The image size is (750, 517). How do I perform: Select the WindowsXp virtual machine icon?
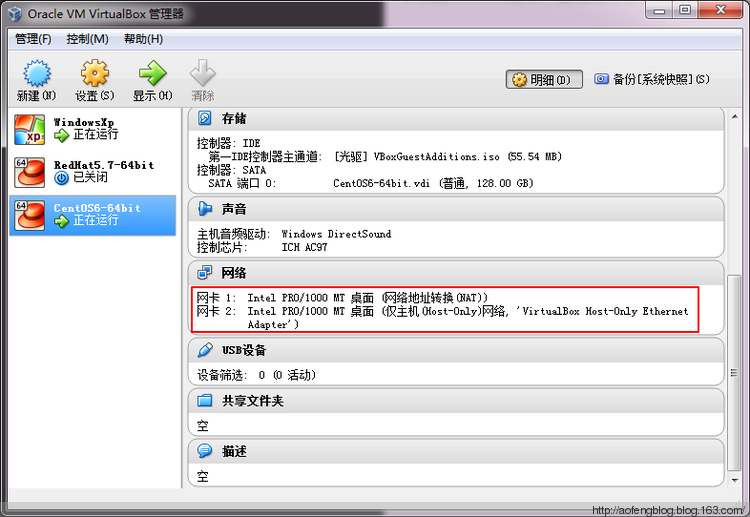point(30,130)
